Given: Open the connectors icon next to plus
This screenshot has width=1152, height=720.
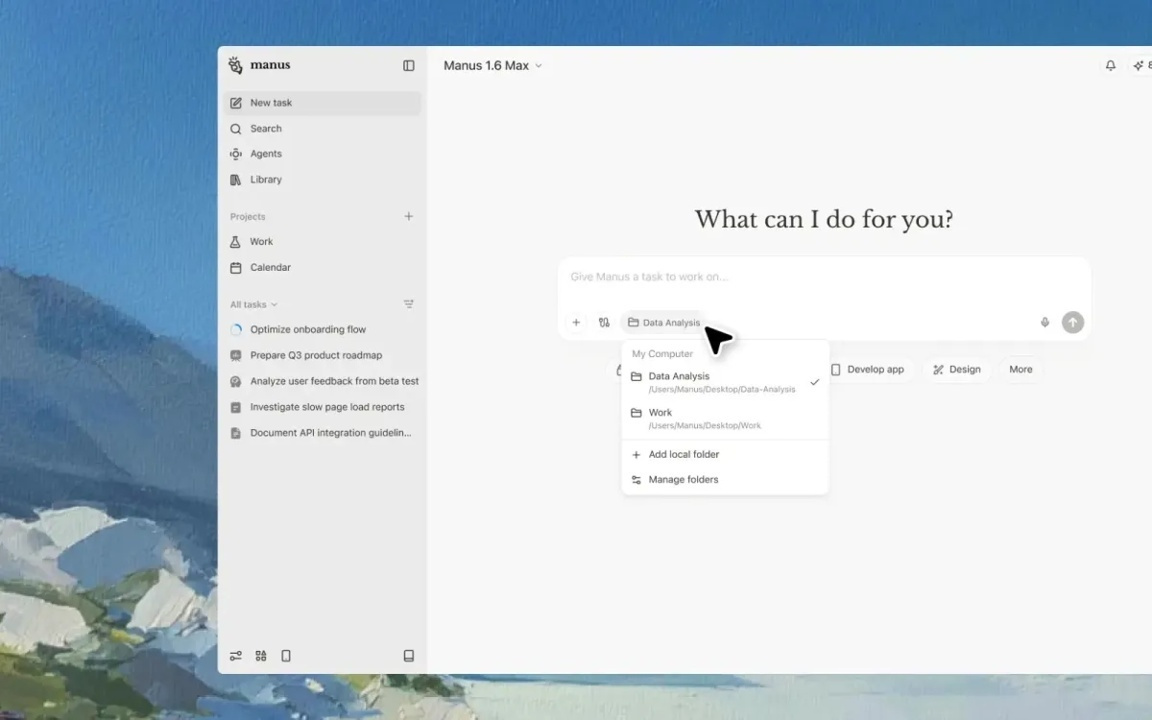Looking at the screenshot, I should point(604,322).
